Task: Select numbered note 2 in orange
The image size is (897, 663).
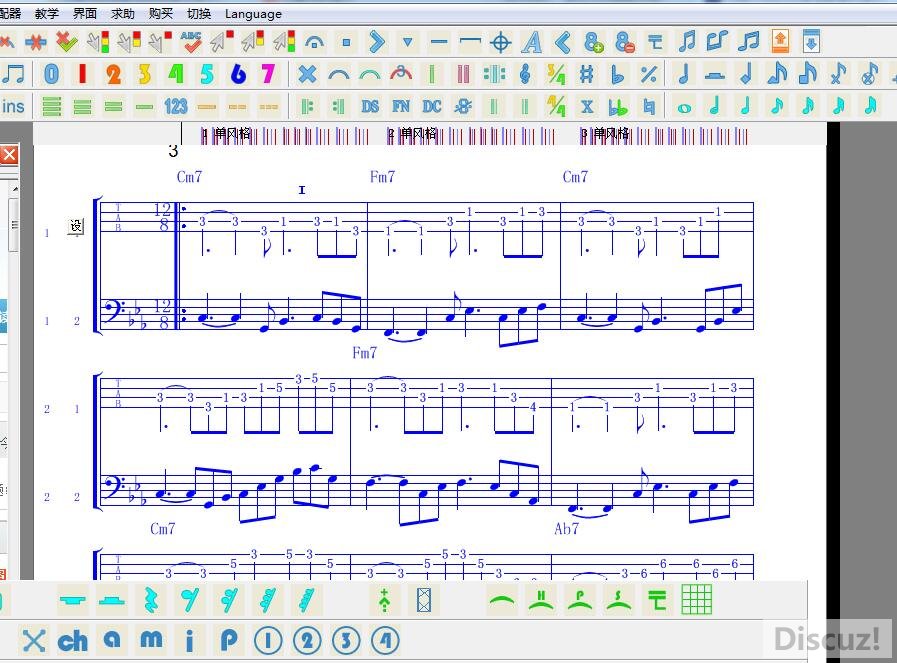Action: pos(113,74)
